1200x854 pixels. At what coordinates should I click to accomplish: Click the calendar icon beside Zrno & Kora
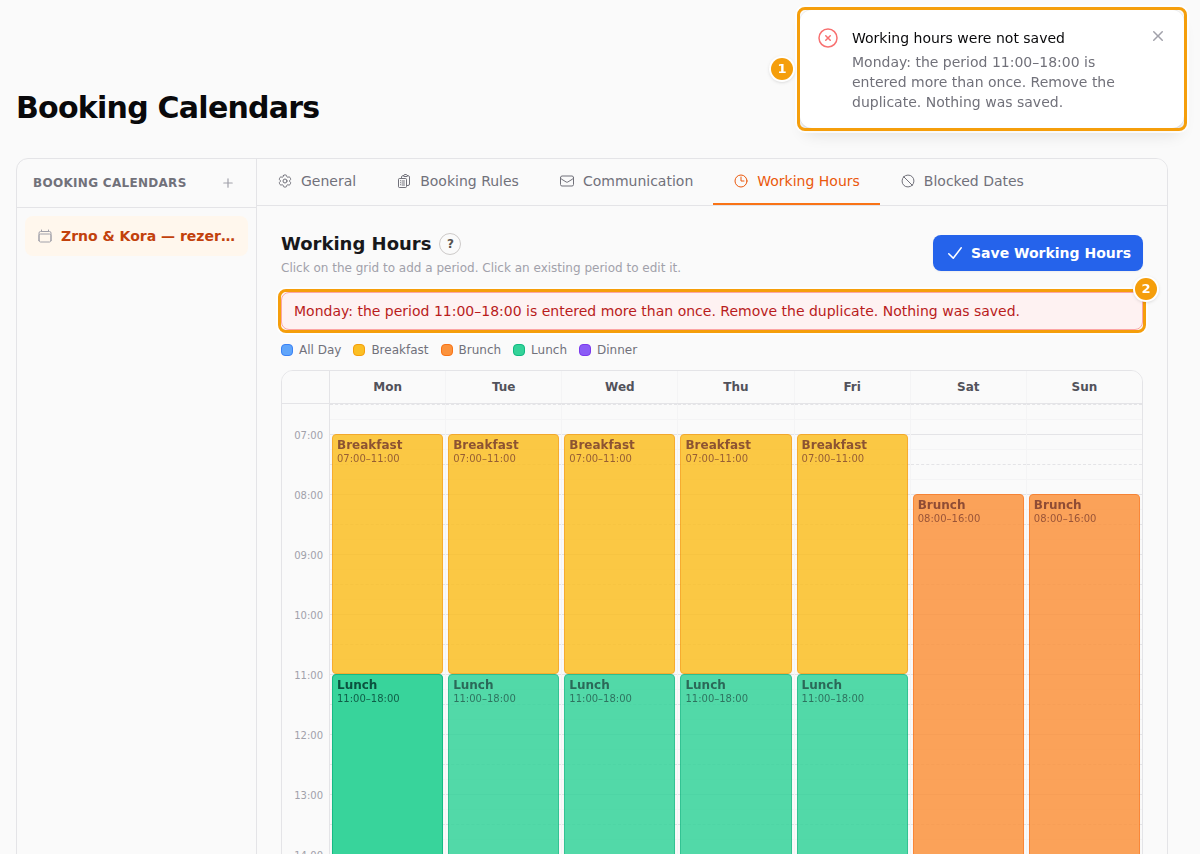point(45,236)
